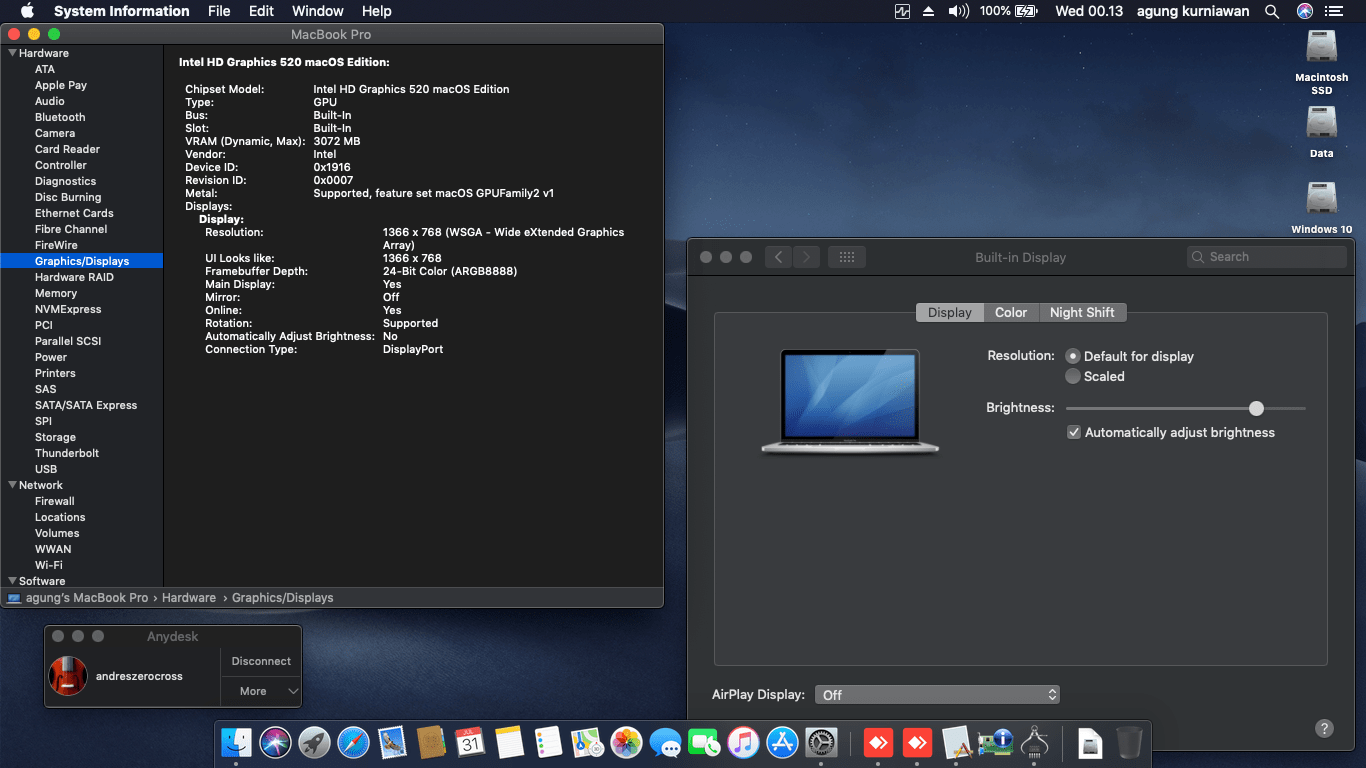Open the Window menu in the menu bar
Image resolution: width=1366 pixels, height=768 pixels.
click(317, 11)
